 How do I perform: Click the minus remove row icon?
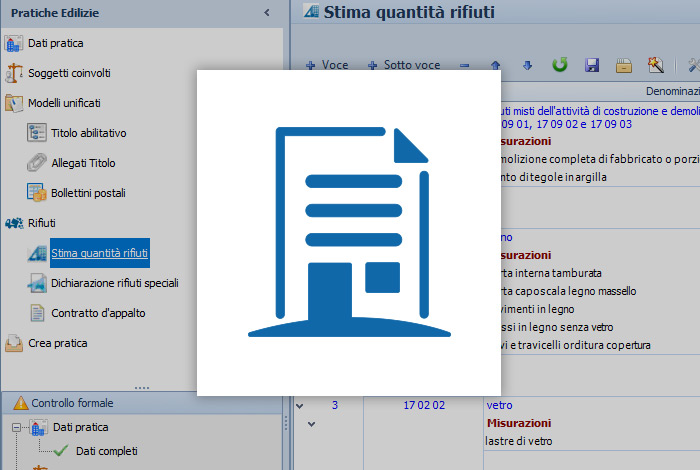click(x=464, y=65)
